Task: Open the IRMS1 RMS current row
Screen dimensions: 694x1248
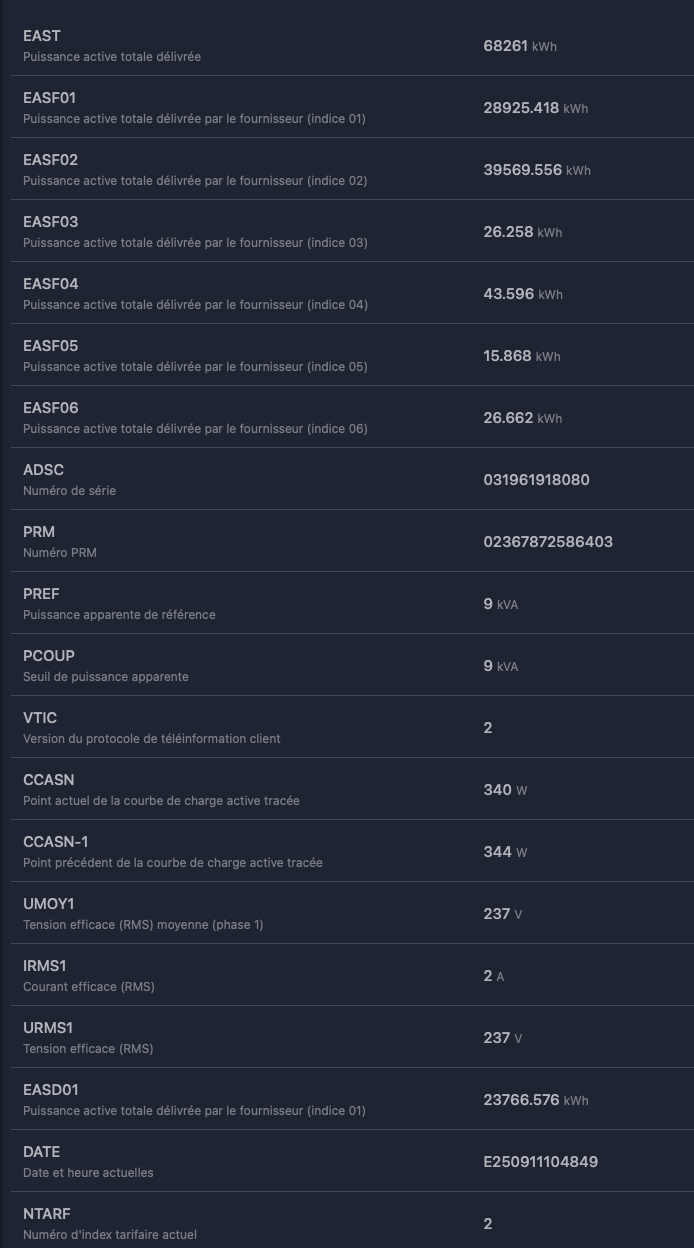Action: (347, 976)
